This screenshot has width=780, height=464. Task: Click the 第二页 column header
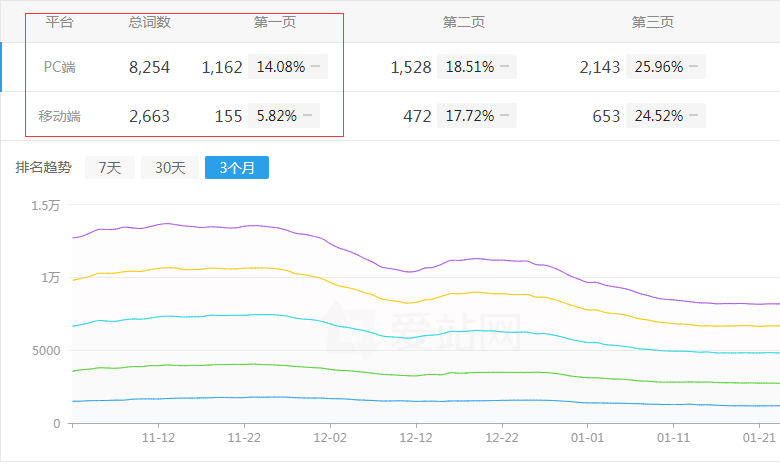[463, 22]
